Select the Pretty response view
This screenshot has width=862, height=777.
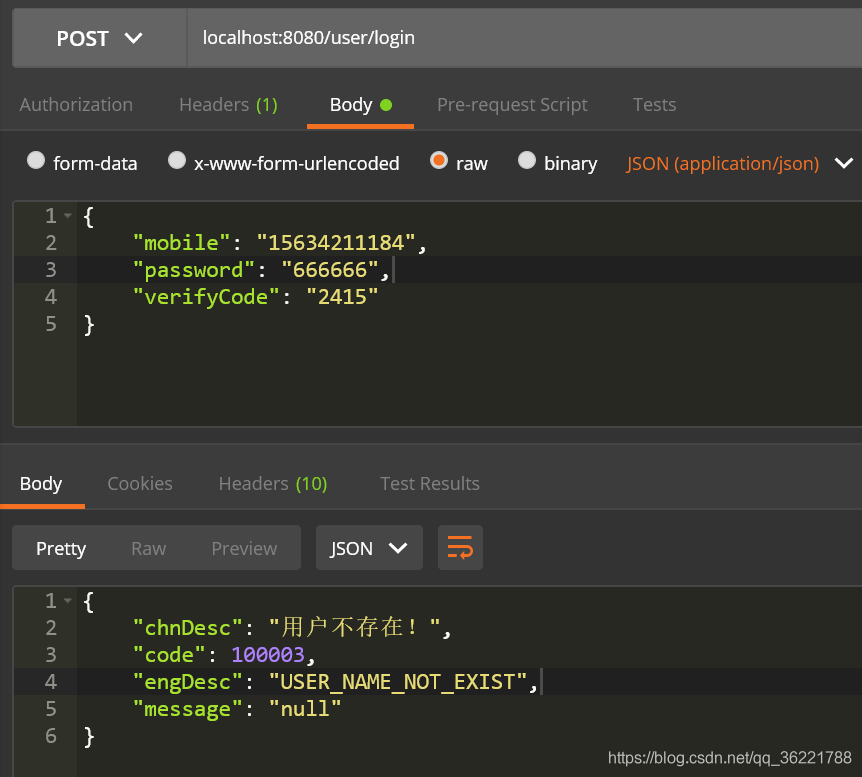click(61, 548)
